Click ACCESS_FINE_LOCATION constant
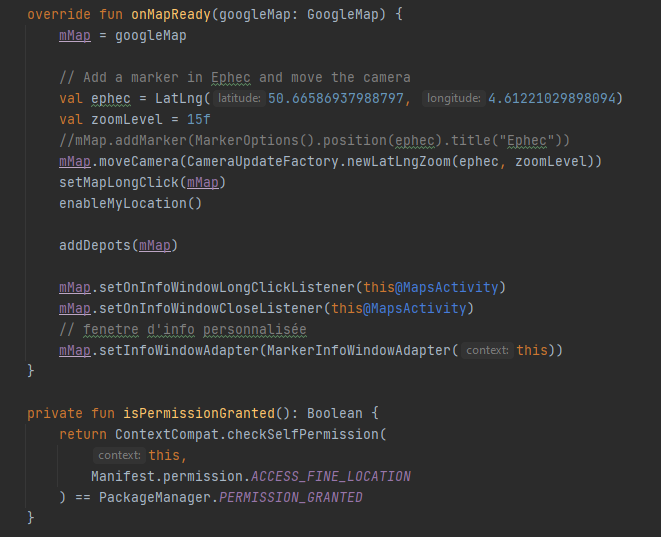This screenshot has width=661, height=537. point(330,477)
